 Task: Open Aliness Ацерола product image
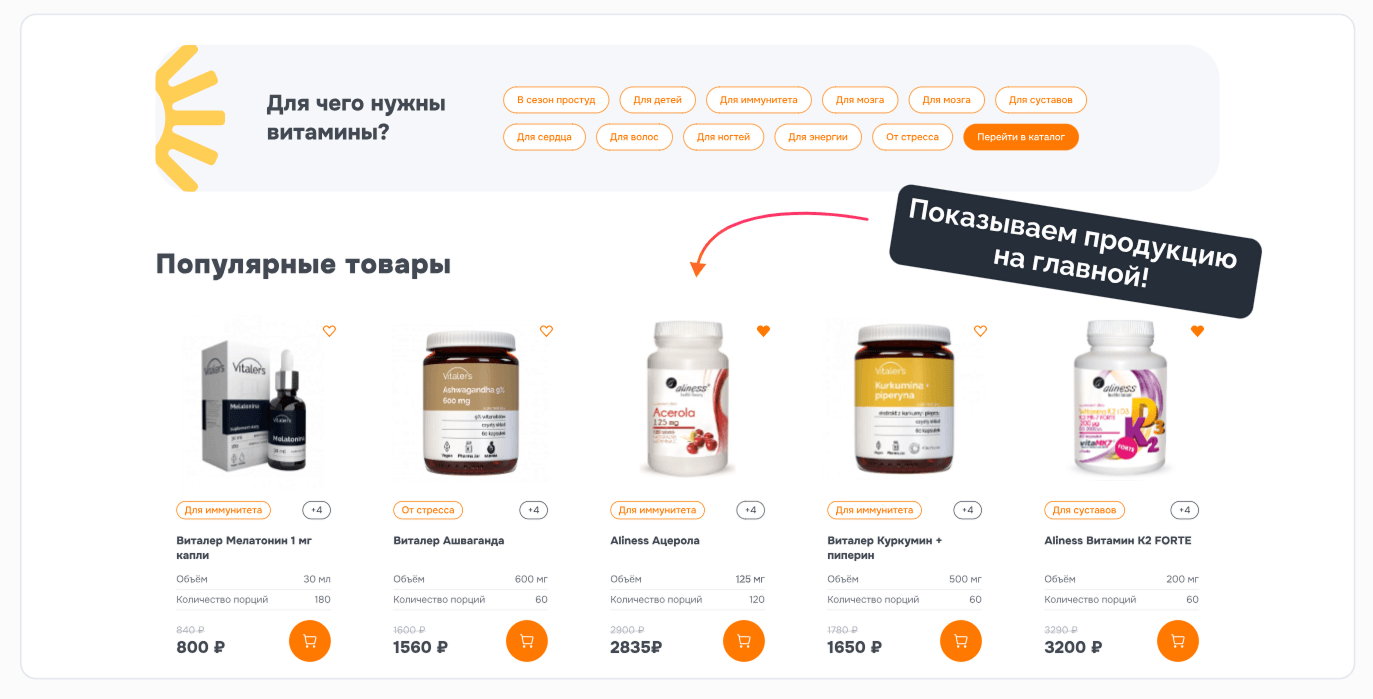(687, 400)
